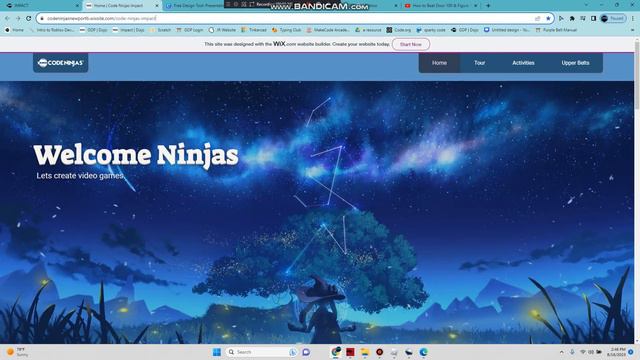Image resolution: width=640 pixels, height=360 pixels.
Task: Open the JR Website bookmark
Action: [x=222, y=30]
